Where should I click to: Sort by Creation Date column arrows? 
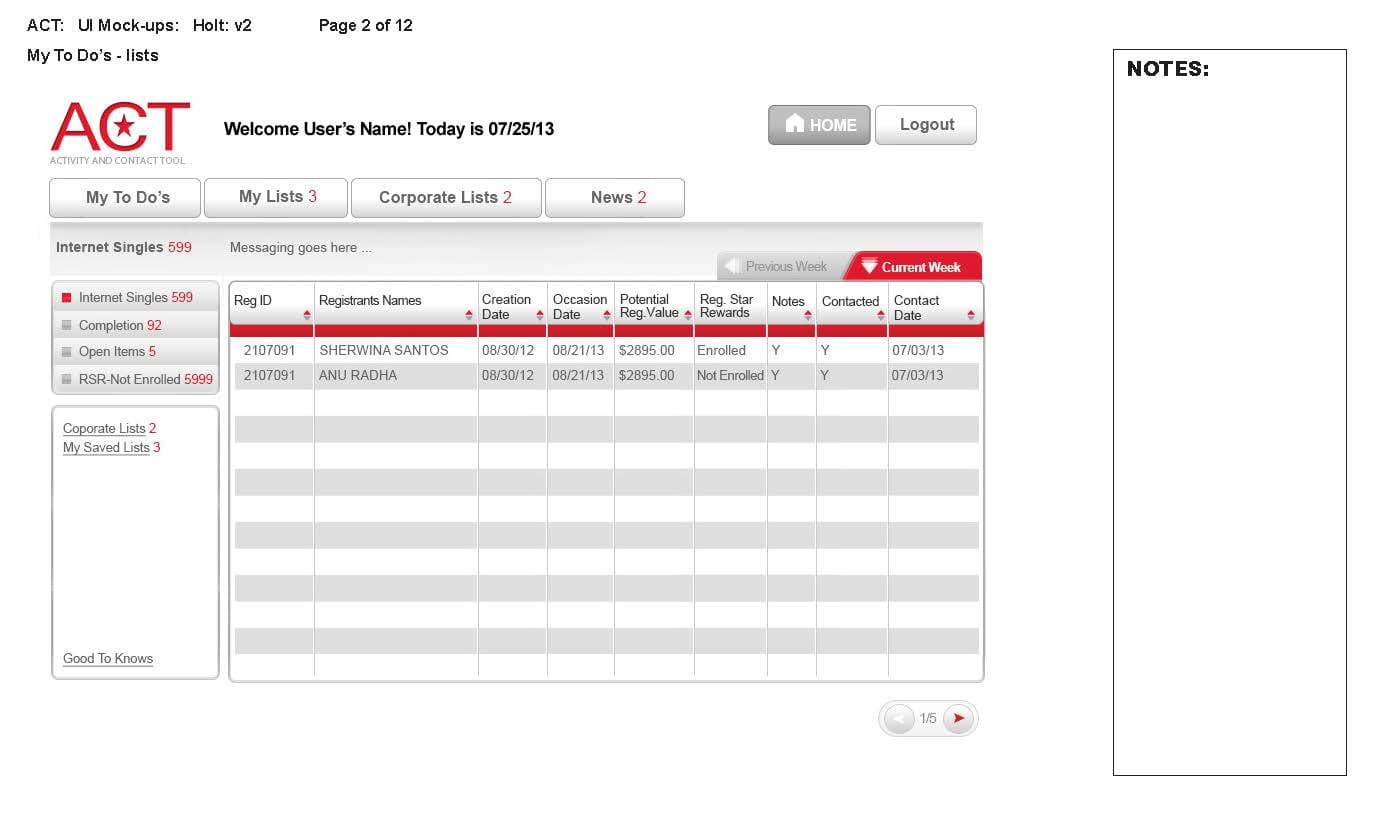(540, 315)
